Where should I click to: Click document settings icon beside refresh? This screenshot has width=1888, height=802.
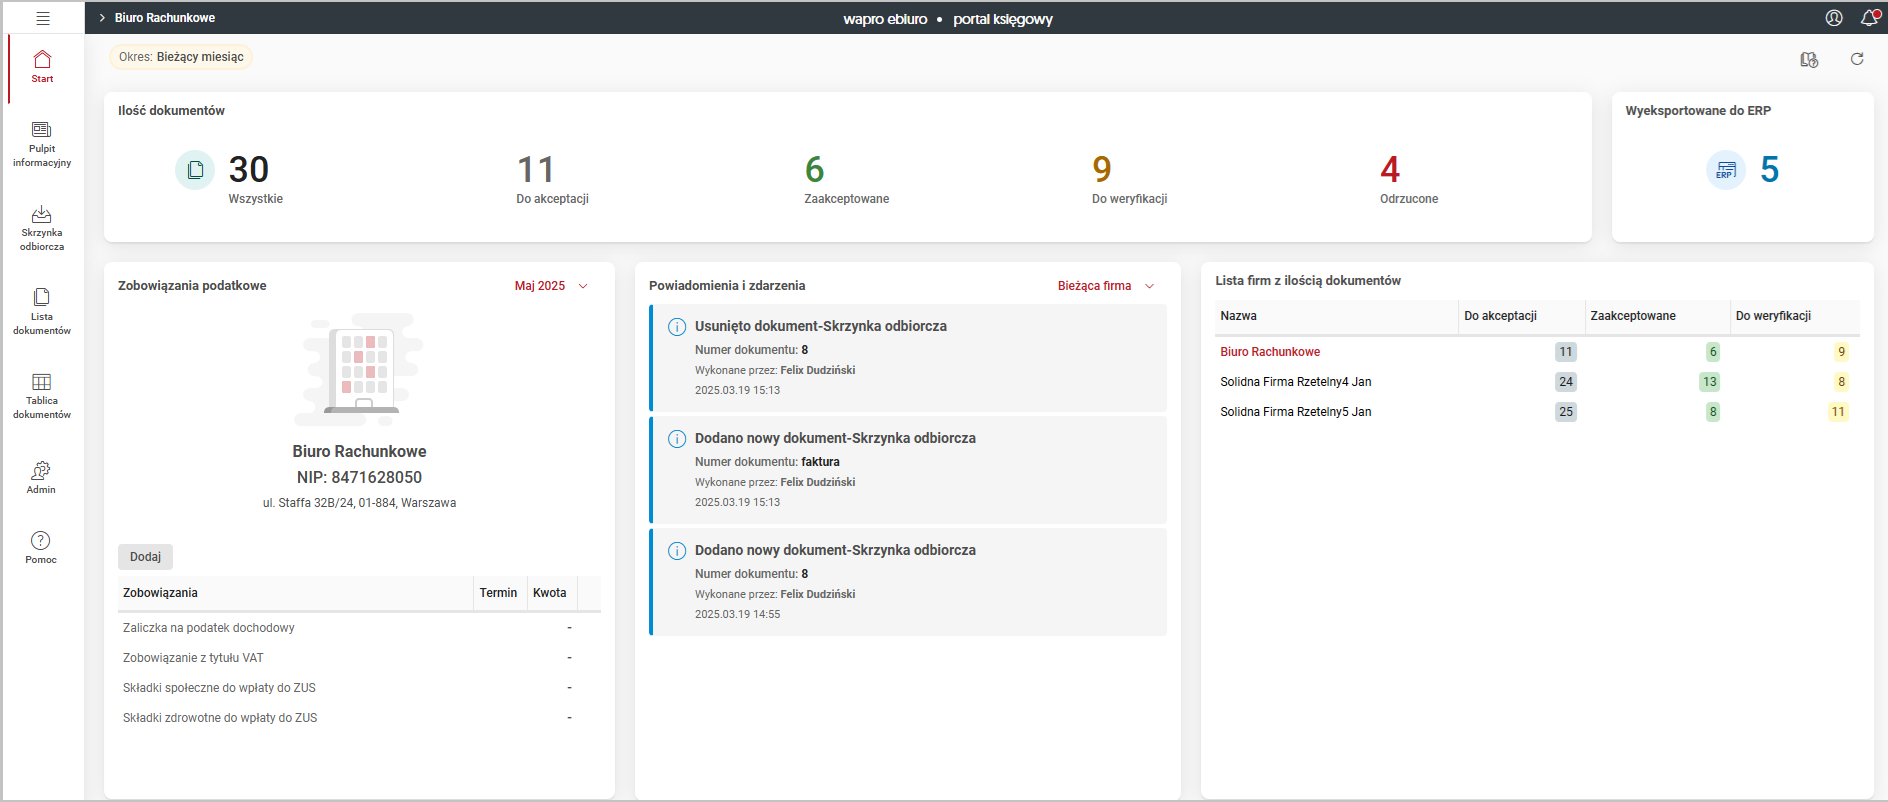1809,60
